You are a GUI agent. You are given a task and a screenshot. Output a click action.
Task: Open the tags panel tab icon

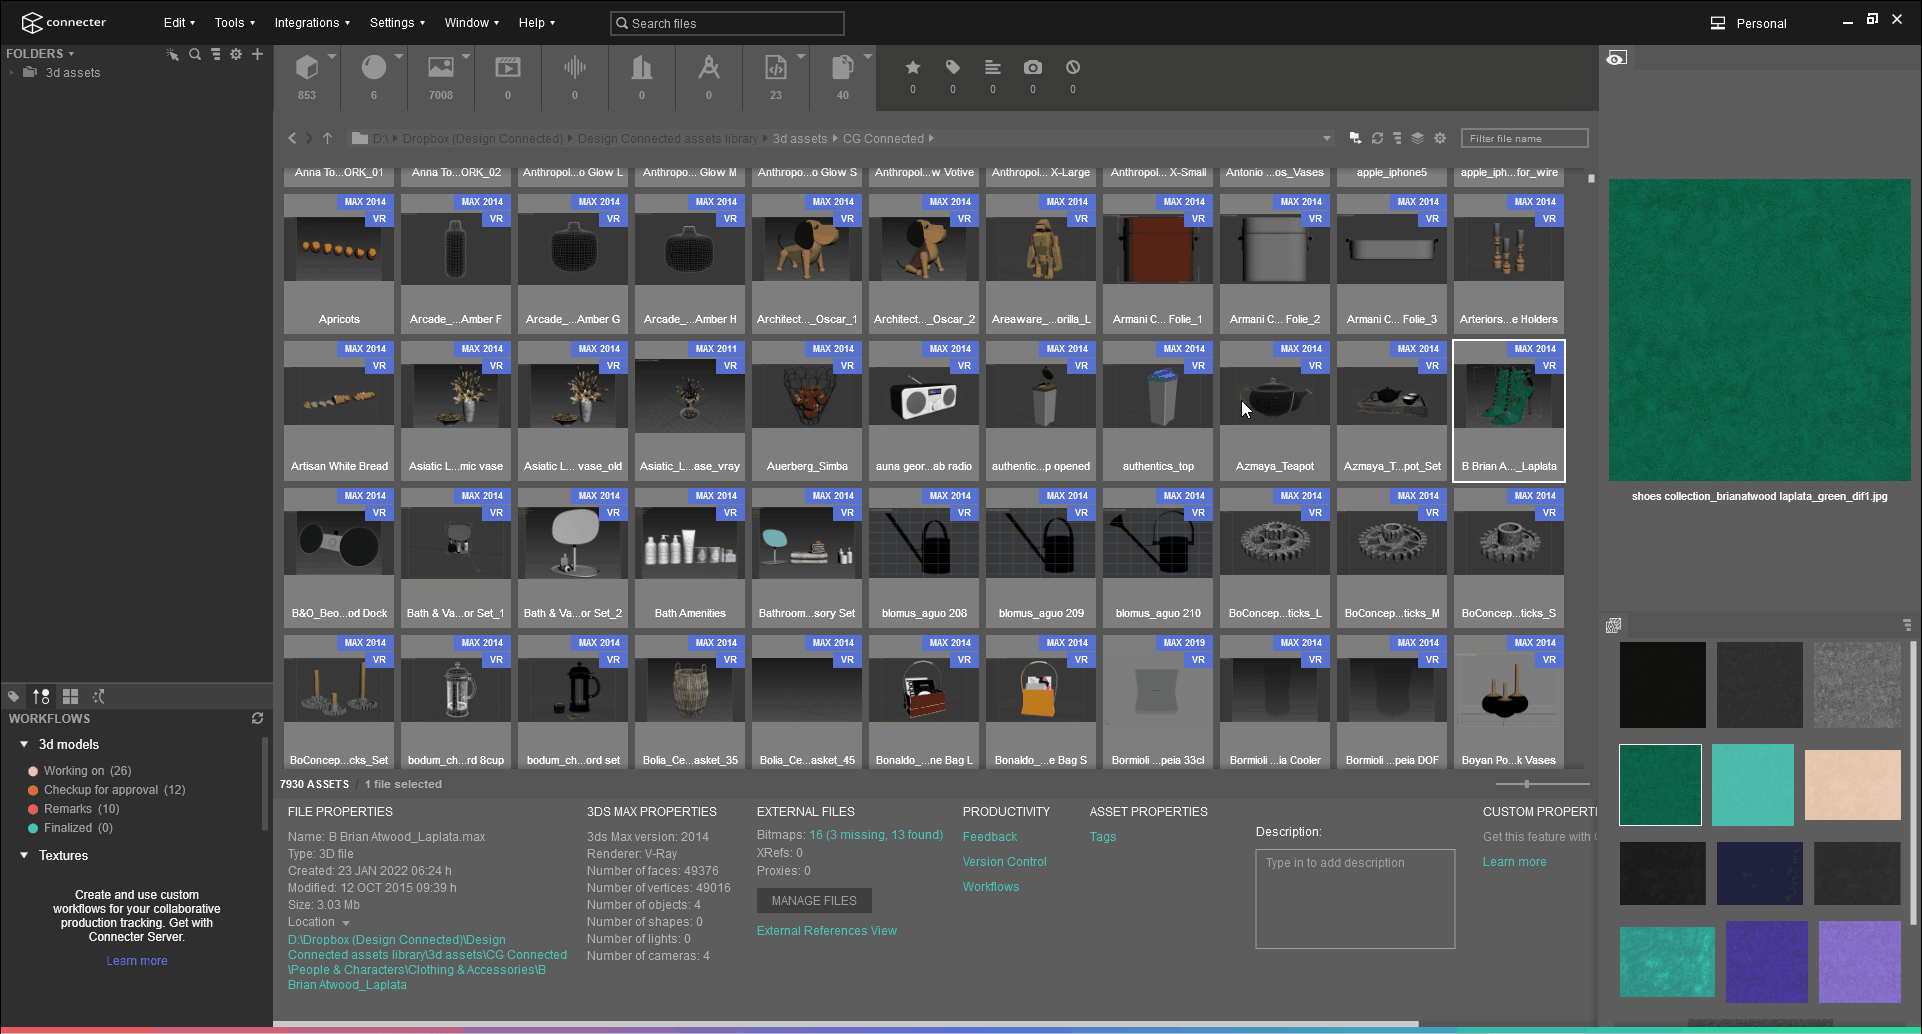(x=13, y=696)
